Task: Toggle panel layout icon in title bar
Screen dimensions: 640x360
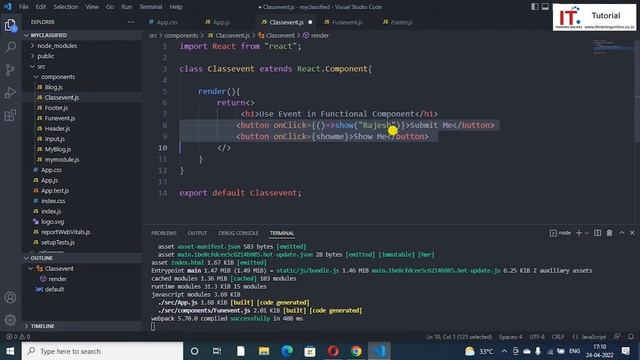Action: [x=545, y=7]
